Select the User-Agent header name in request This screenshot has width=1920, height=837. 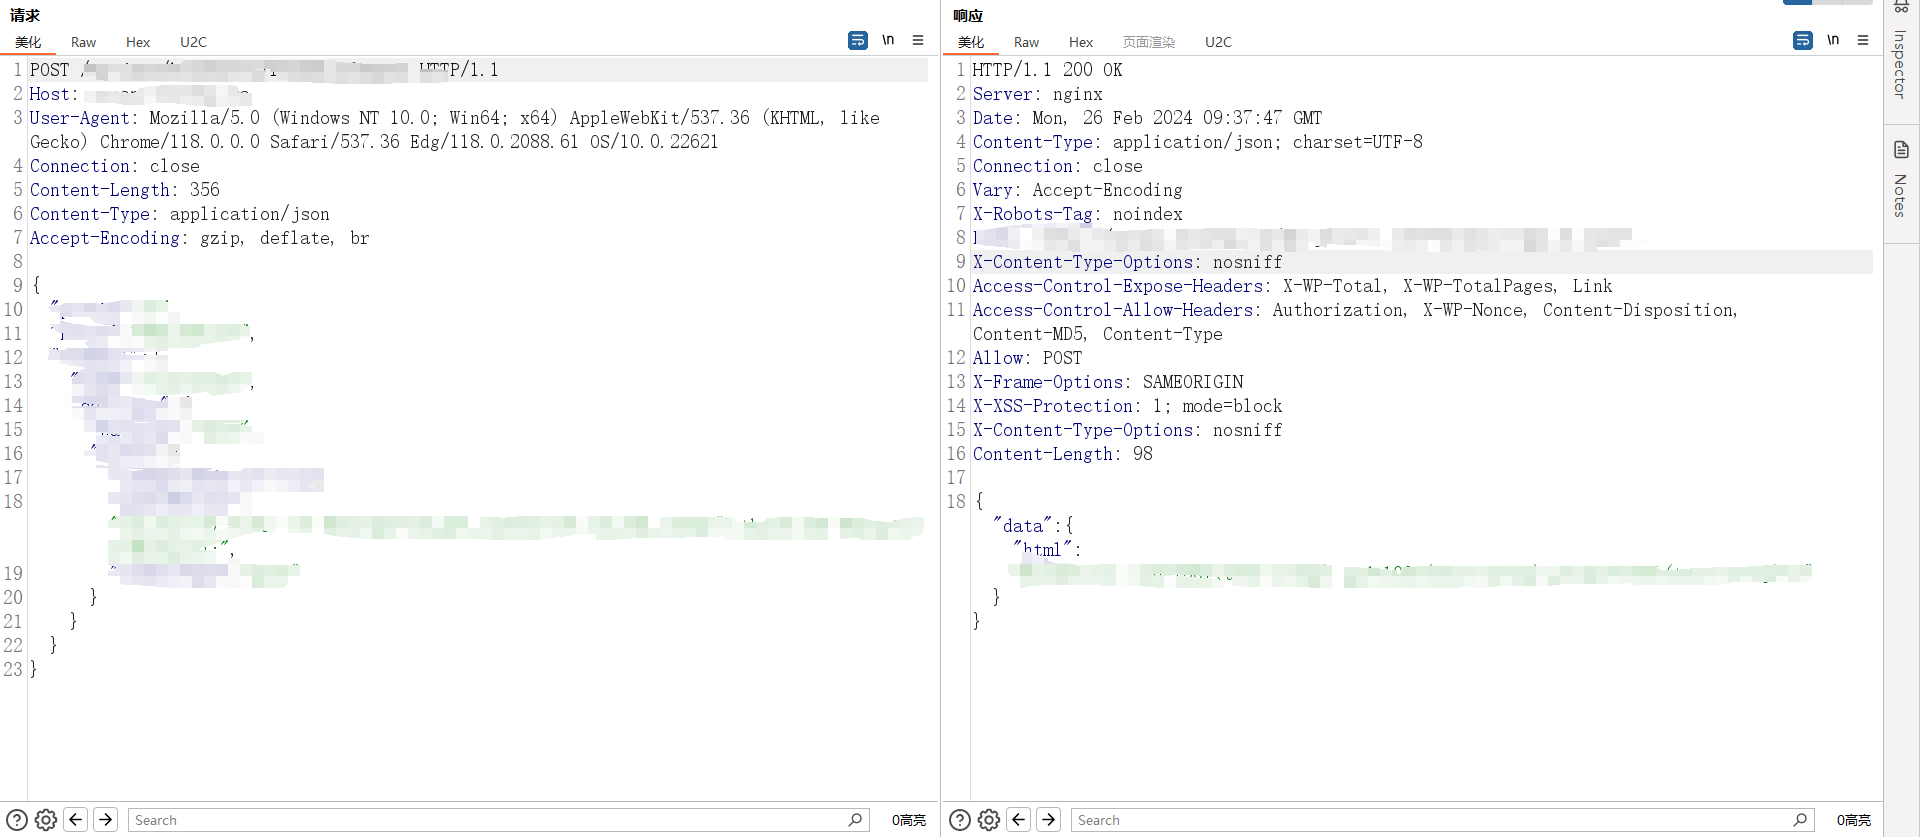click(x=79, y=118)
